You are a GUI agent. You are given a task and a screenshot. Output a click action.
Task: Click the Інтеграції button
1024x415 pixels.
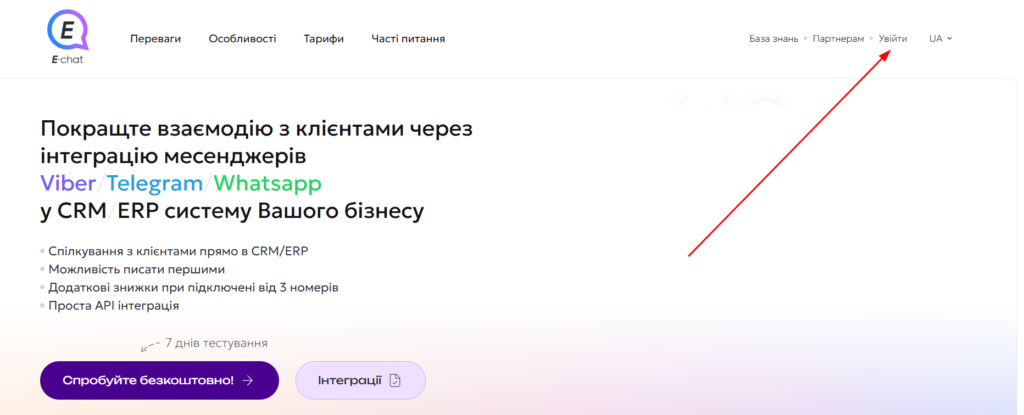click(360, 381)
